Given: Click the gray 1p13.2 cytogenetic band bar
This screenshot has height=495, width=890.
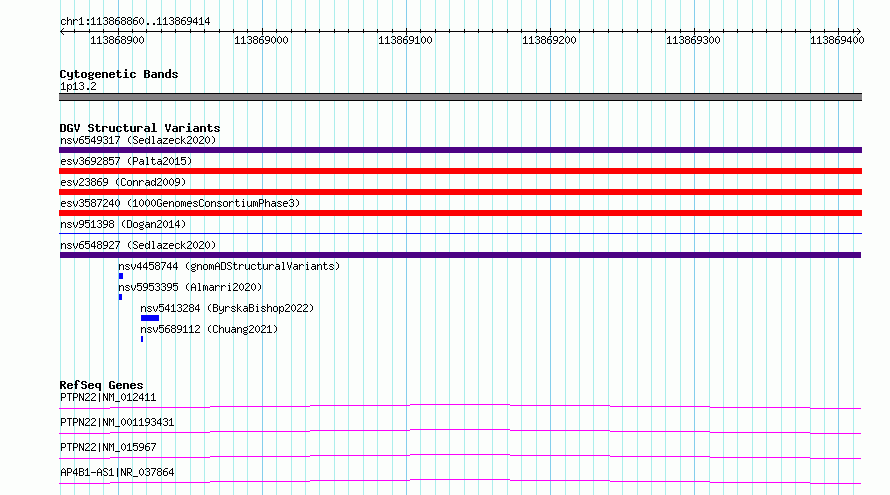Looking at the screenshot, I should pyautogui.click(x=460, y=97).
